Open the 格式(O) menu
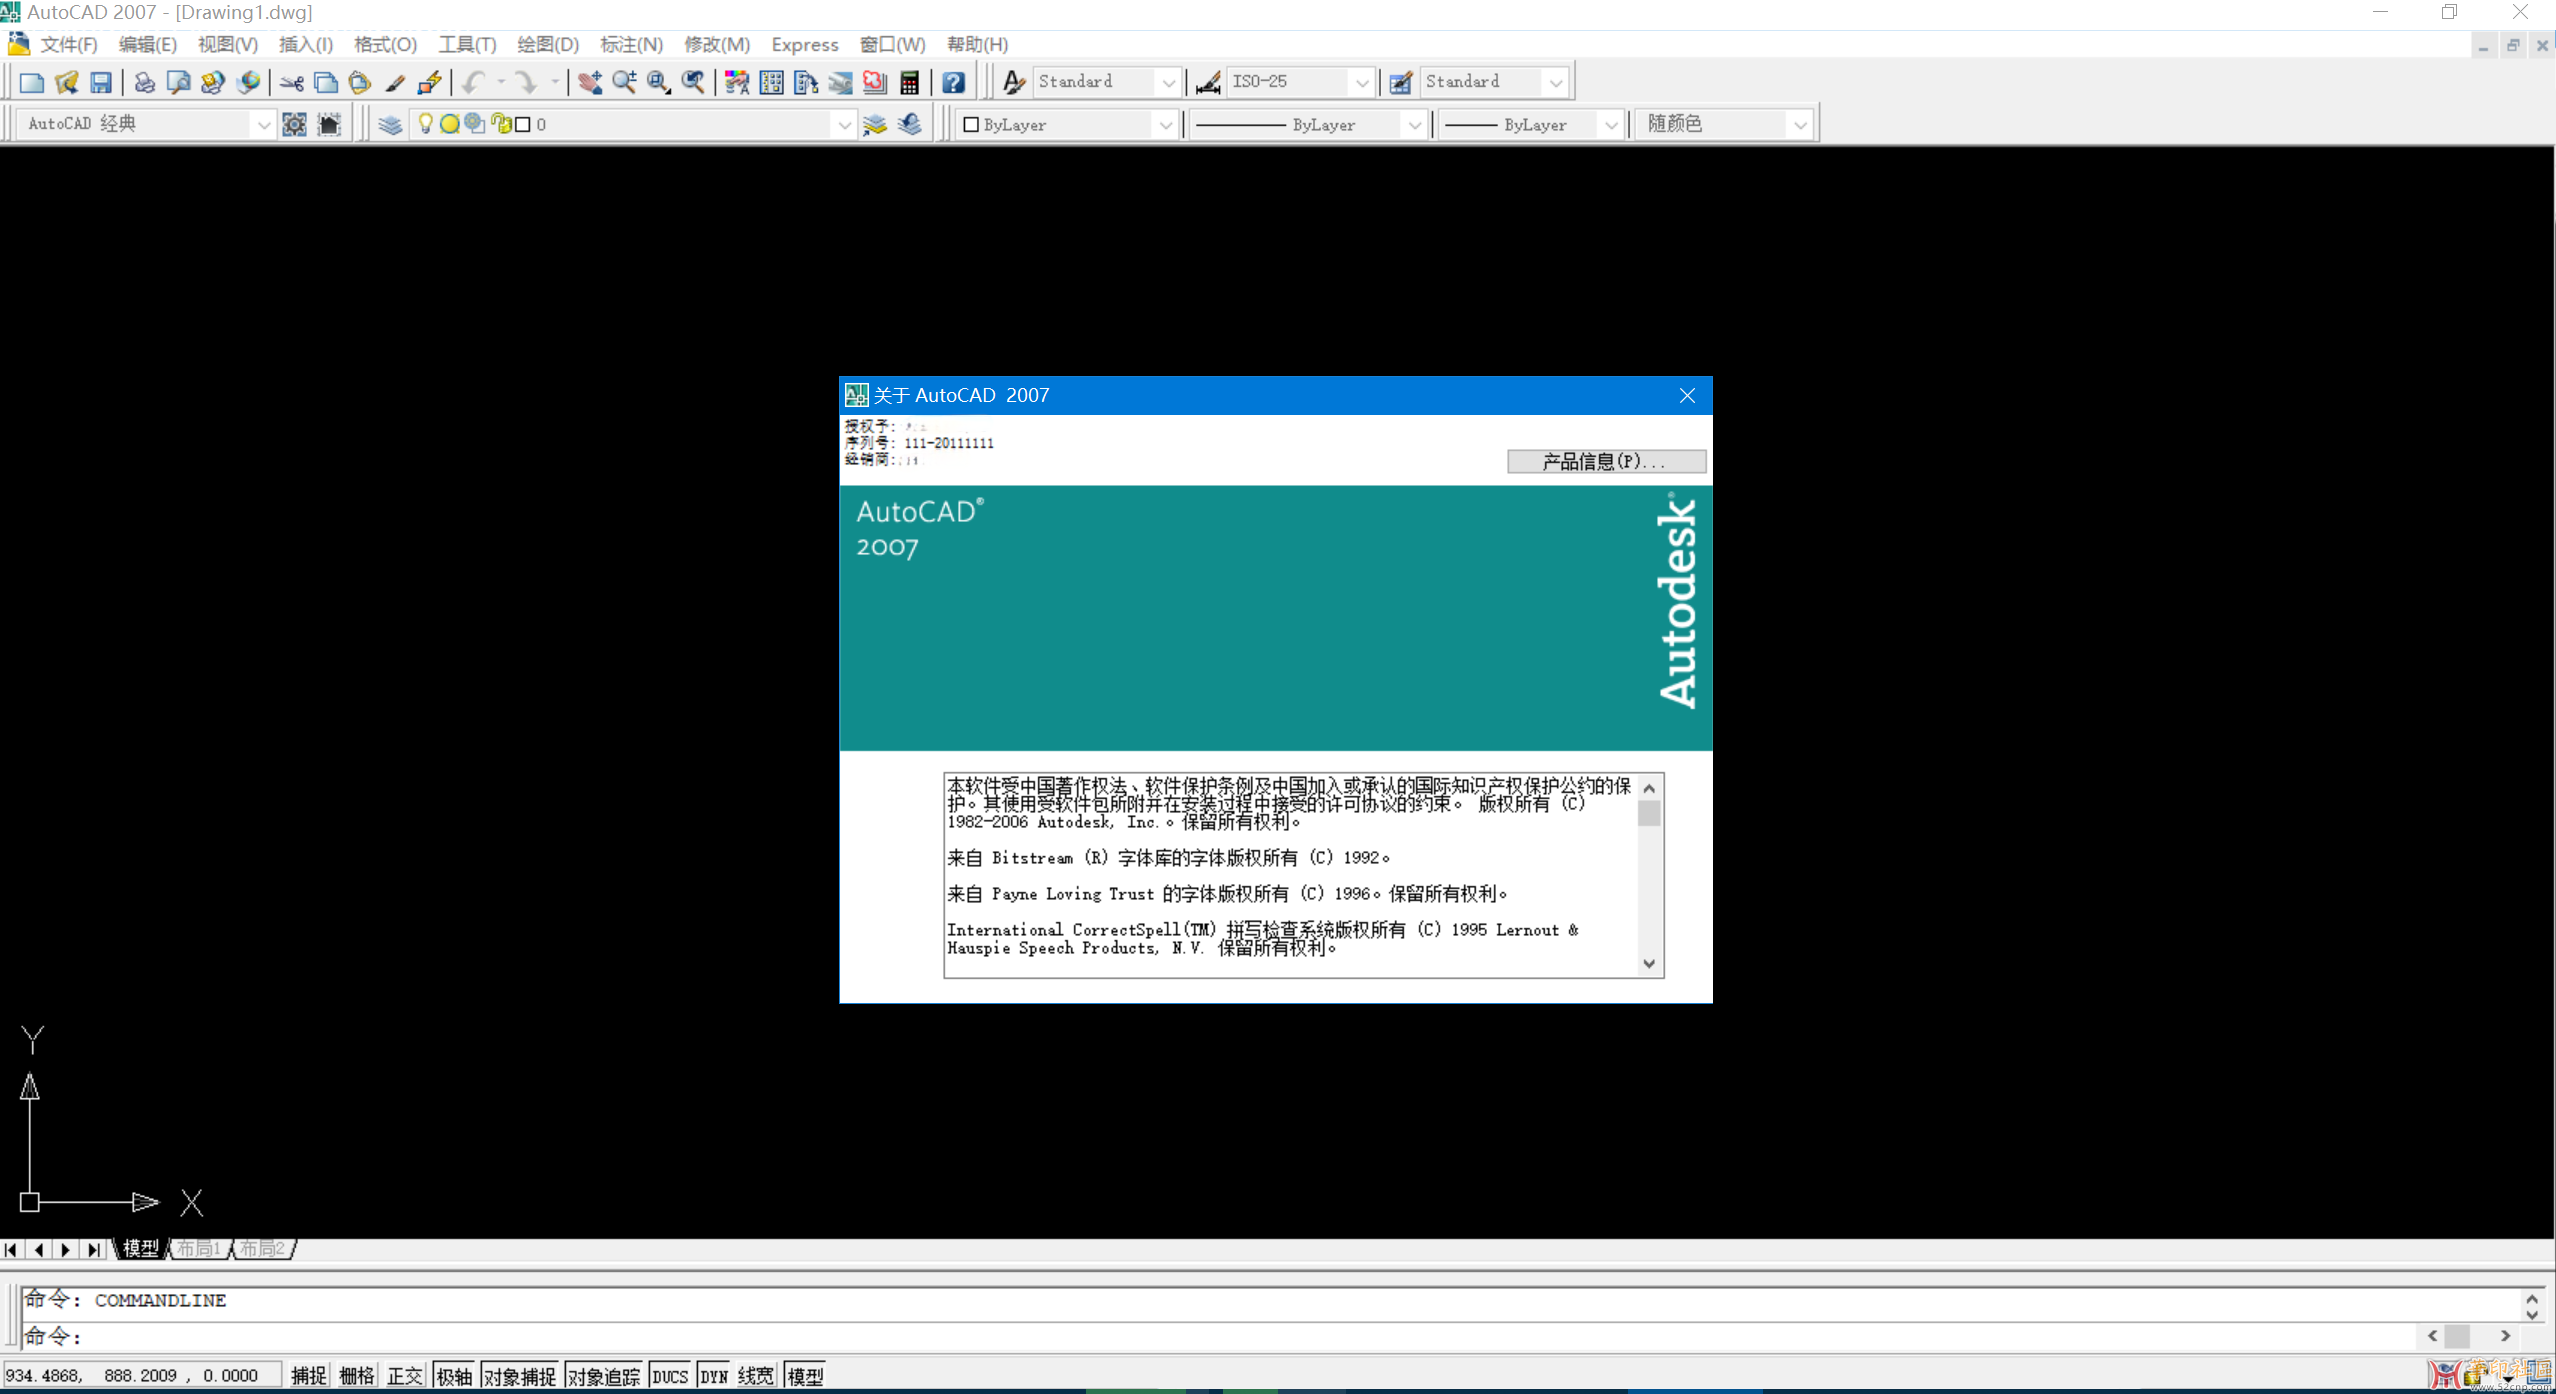 coord(385,44)
